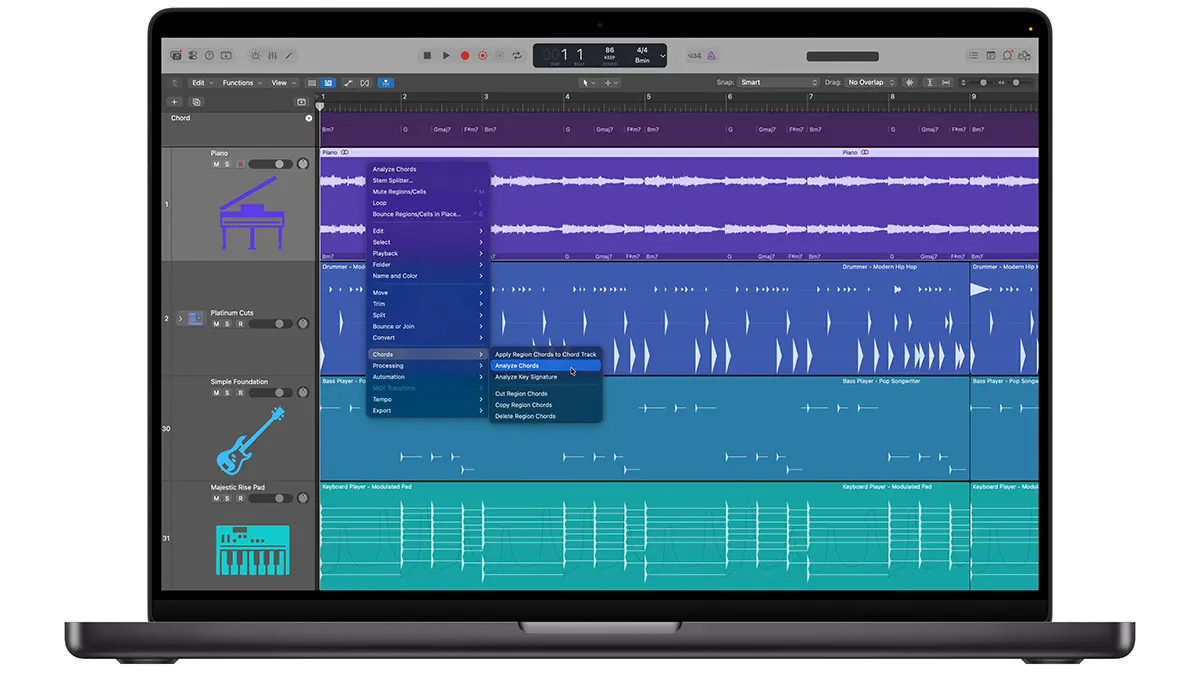Open the Edit menu in tracks area
The height and width of the screenshot is (677, 1200).
(201, 83)
